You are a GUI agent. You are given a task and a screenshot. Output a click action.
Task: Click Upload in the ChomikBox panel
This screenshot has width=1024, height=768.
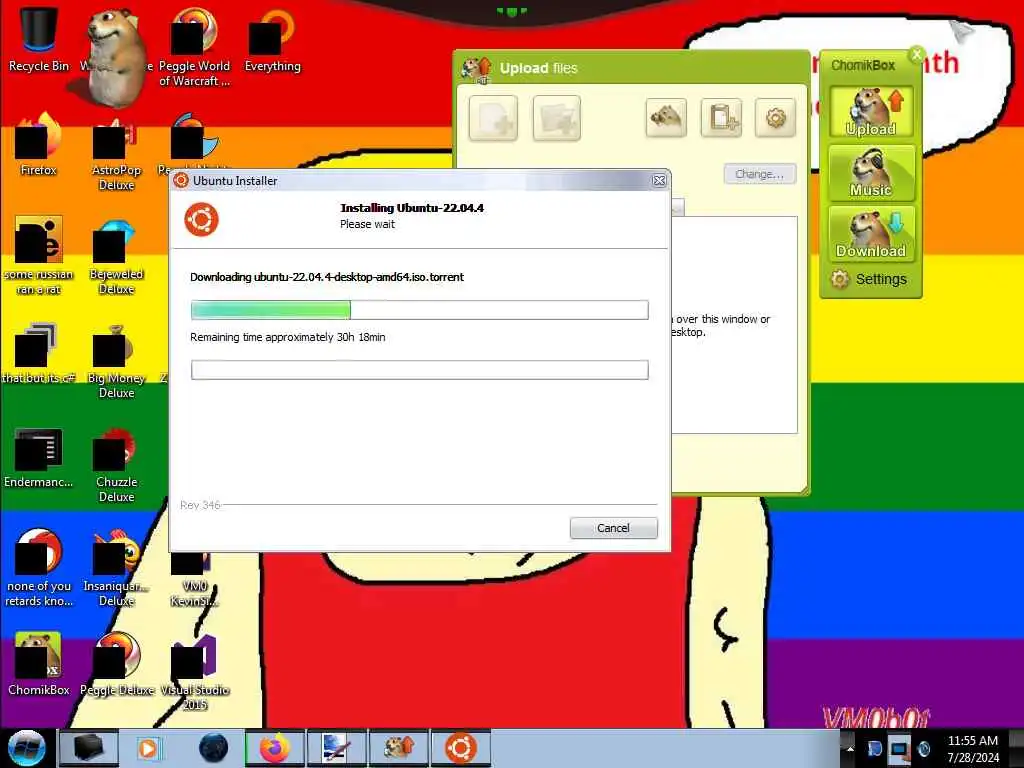[x=871, y=112]
